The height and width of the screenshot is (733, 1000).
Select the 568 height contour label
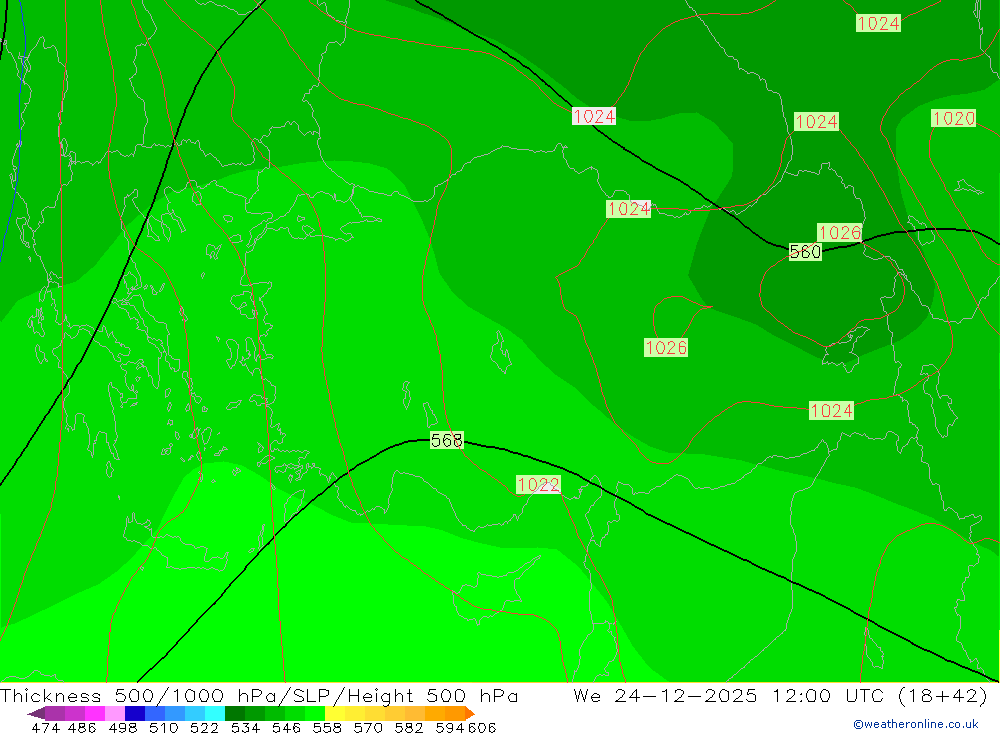coord(446,440)
